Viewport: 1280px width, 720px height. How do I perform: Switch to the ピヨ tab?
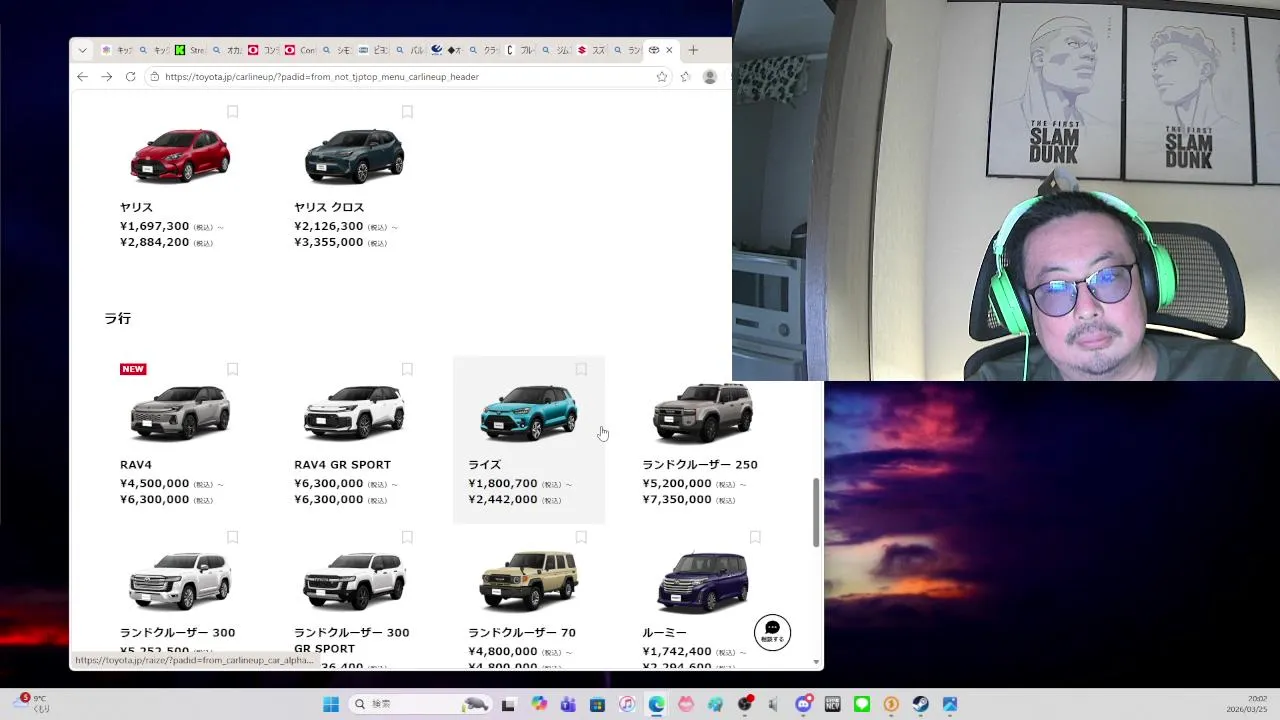click(x=374, y=50)
